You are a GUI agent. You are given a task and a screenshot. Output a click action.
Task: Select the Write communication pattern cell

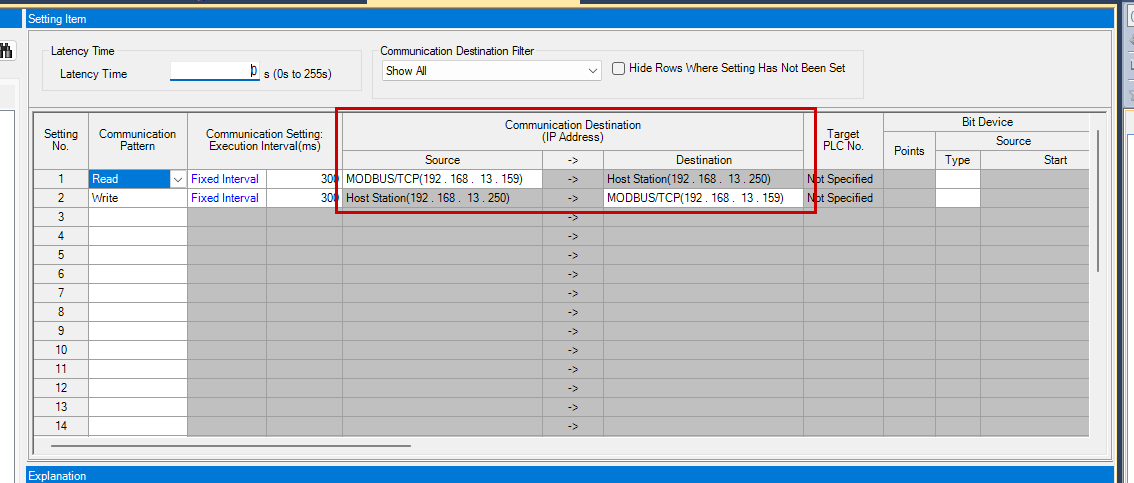coord(137,197)
